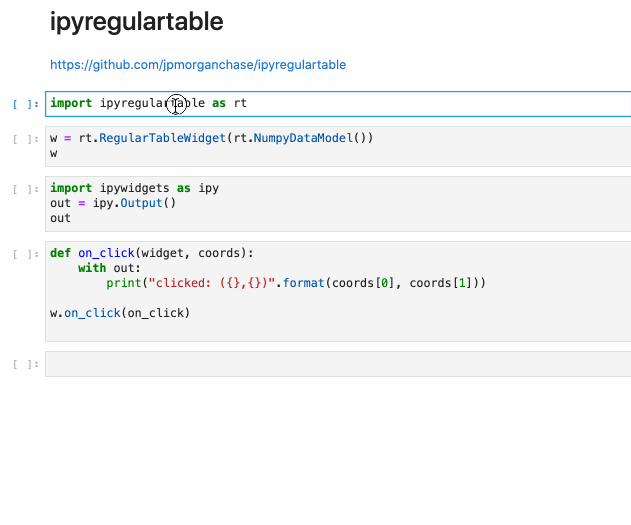The width and height of the screenshot is (631, 525).
Task: Click the RegularTableWidget assignment line
Action: 211,138
